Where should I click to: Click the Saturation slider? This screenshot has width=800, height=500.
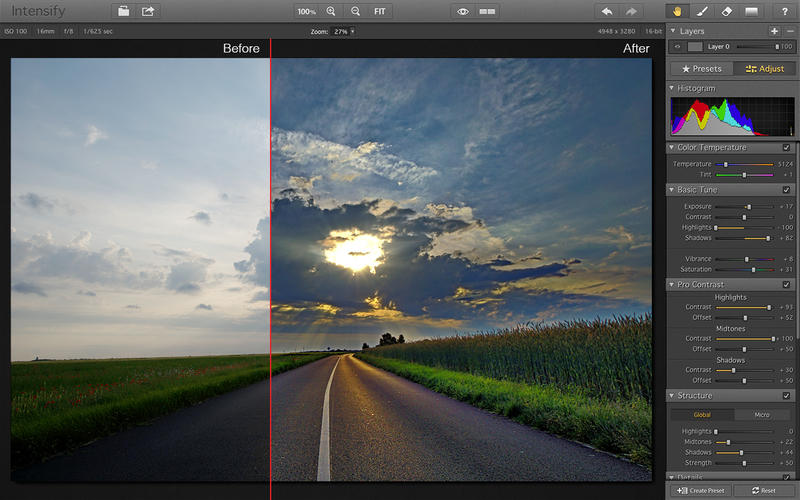(744, 269)
